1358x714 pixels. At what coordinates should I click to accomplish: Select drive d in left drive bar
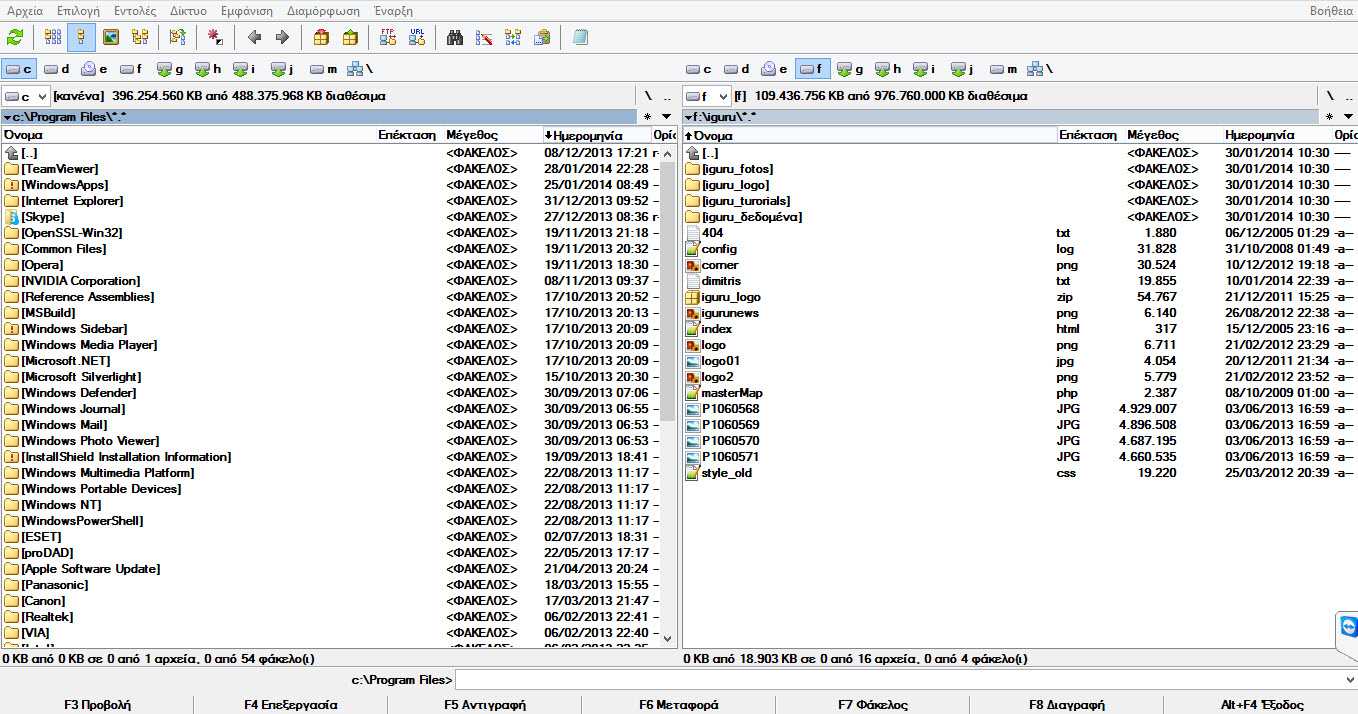click(57, 69)
